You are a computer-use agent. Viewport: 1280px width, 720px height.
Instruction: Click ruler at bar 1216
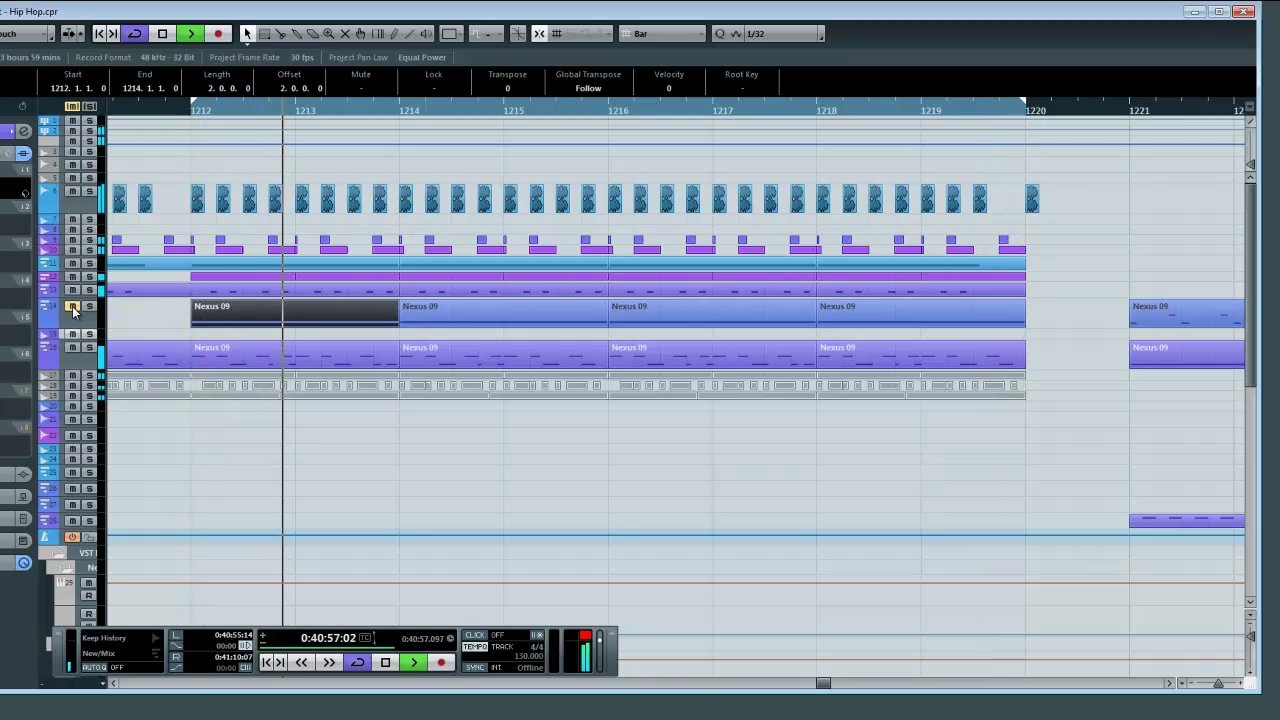[618, 110]
